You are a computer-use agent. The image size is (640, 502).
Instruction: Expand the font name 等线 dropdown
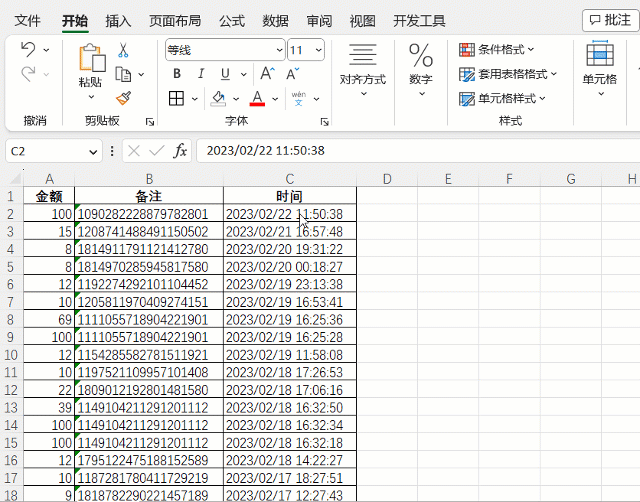coord(279,50)
